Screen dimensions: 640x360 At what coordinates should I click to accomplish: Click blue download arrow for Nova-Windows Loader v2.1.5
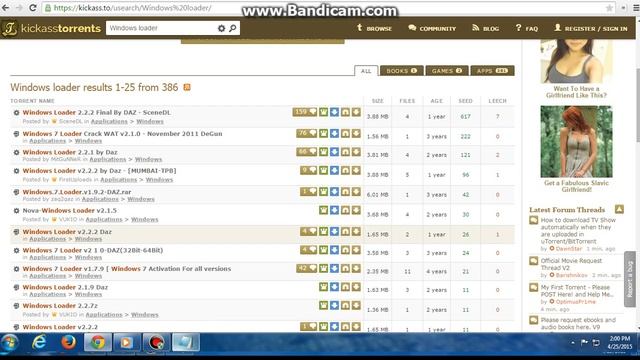334,210
